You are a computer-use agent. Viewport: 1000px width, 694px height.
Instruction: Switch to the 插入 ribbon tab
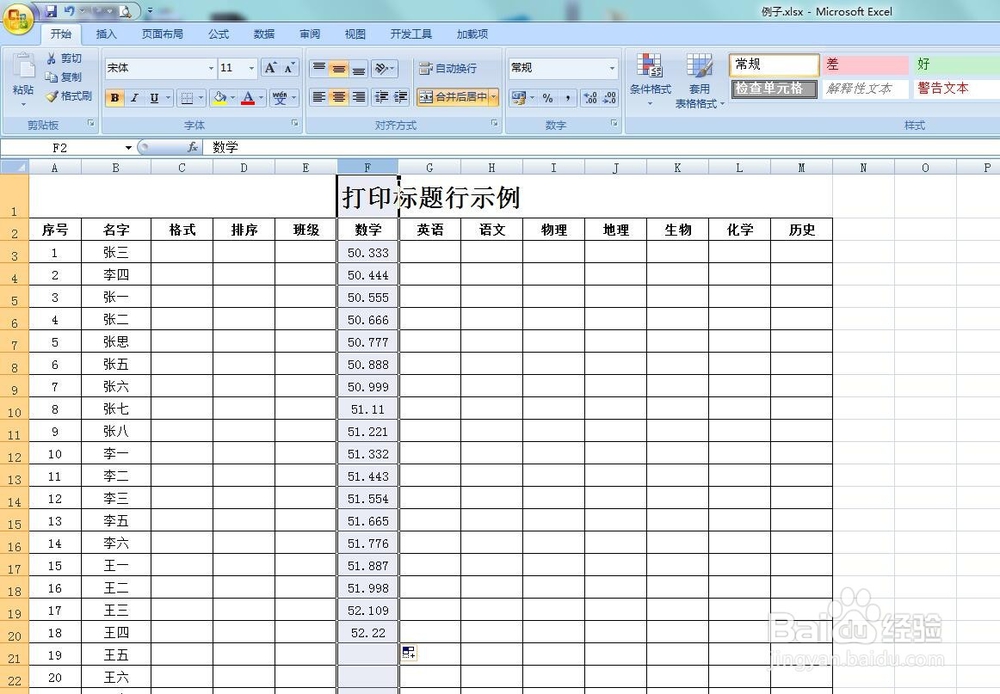click(x=107, y=33)
